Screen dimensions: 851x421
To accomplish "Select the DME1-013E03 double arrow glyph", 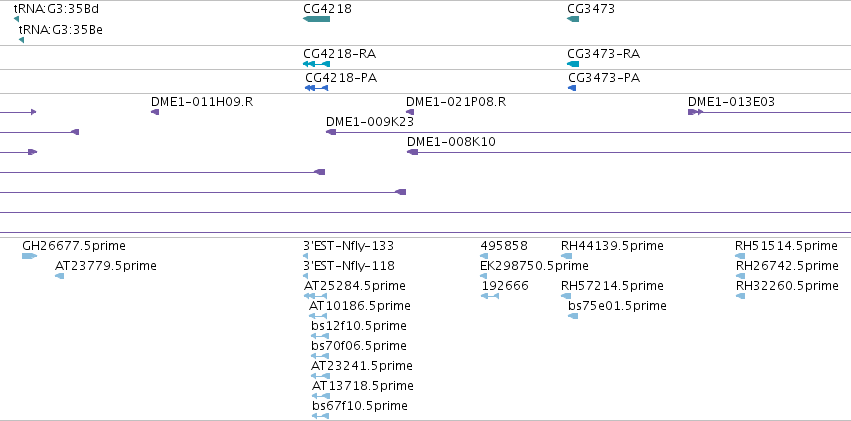I will click(696, 112).
